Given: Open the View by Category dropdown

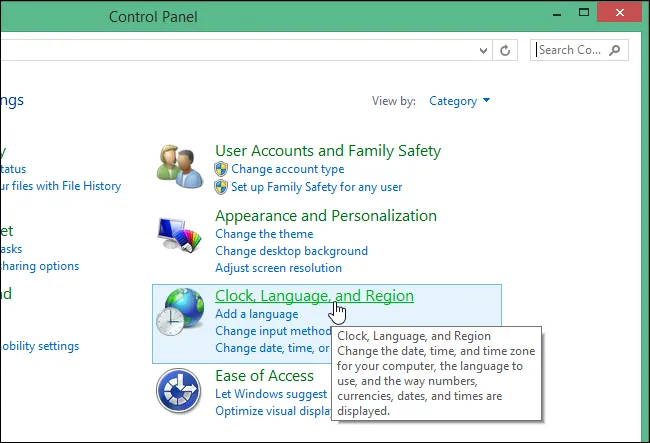Looking at the screenshot, I should 459,101.
